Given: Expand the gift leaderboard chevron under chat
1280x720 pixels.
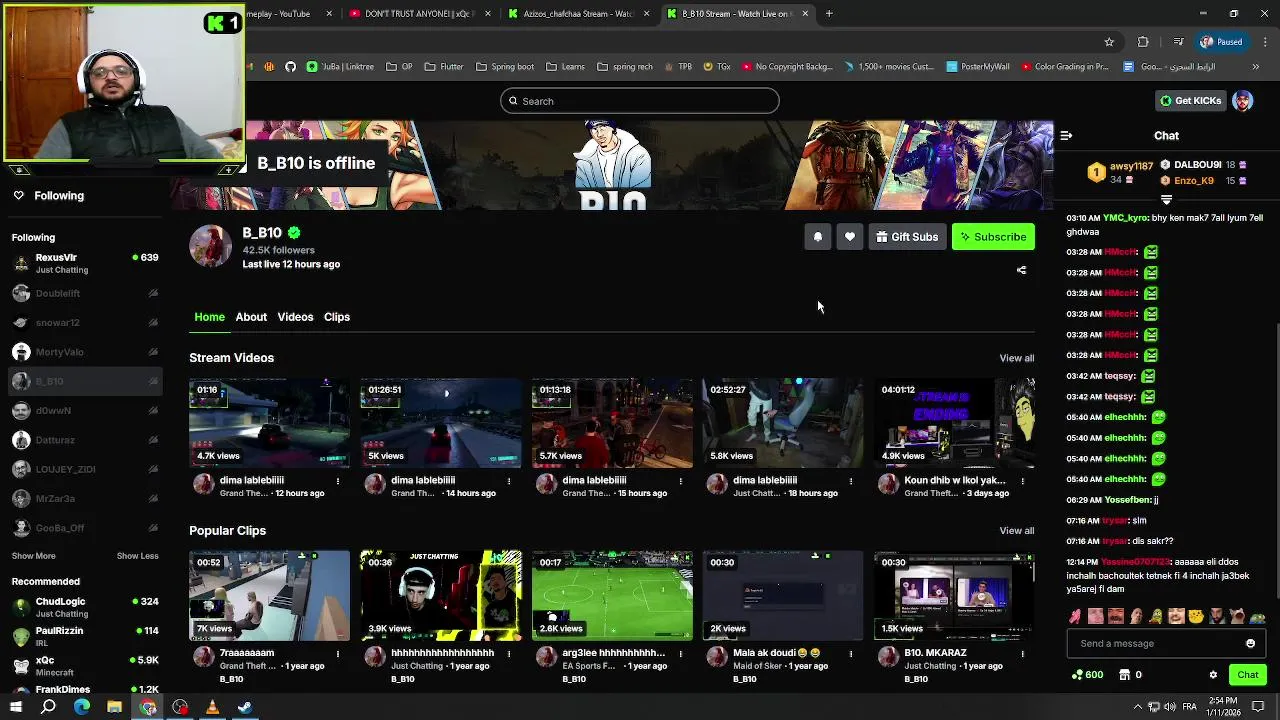Looking at the screenshot, I should pyautogui.click(x=1166, y=200).
